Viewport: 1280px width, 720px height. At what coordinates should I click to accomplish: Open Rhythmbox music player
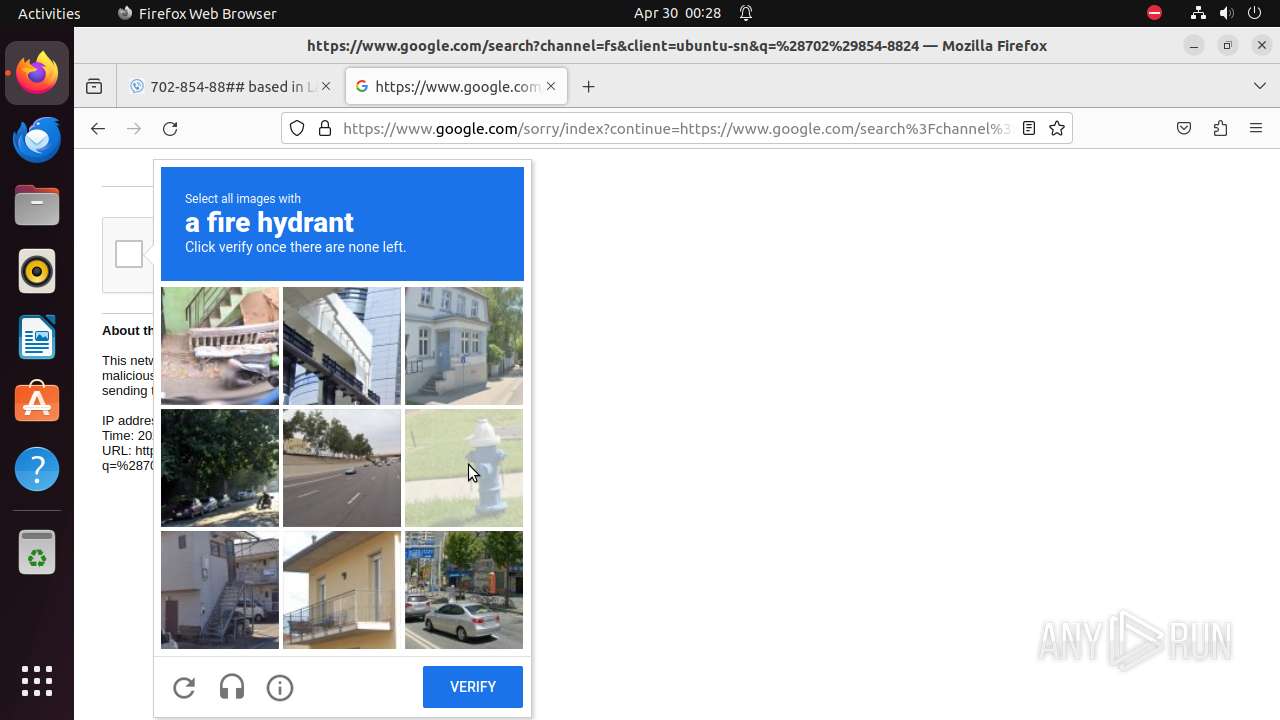click(x=37, y=271)
